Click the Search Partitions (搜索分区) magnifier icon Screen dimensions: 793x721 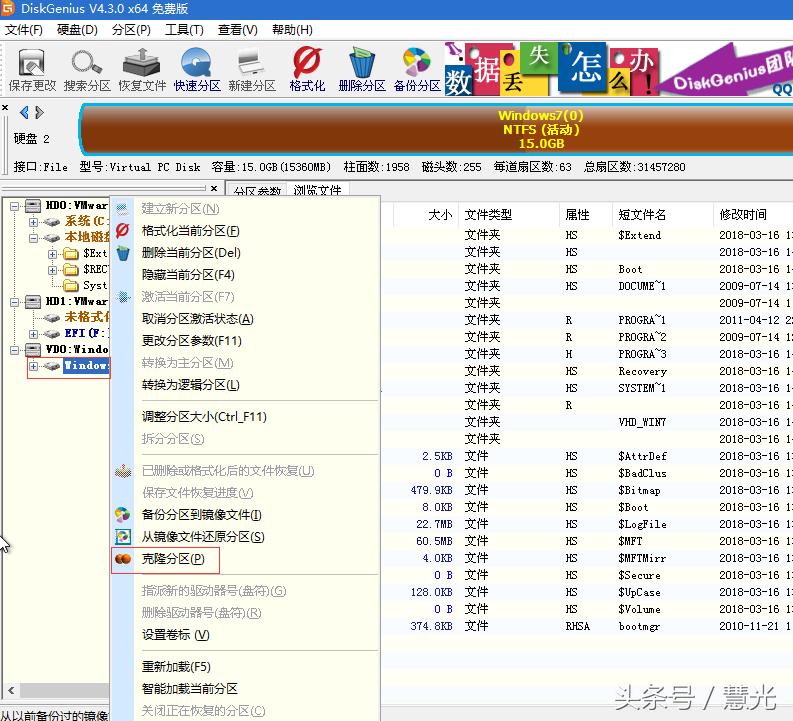point(87,69)
